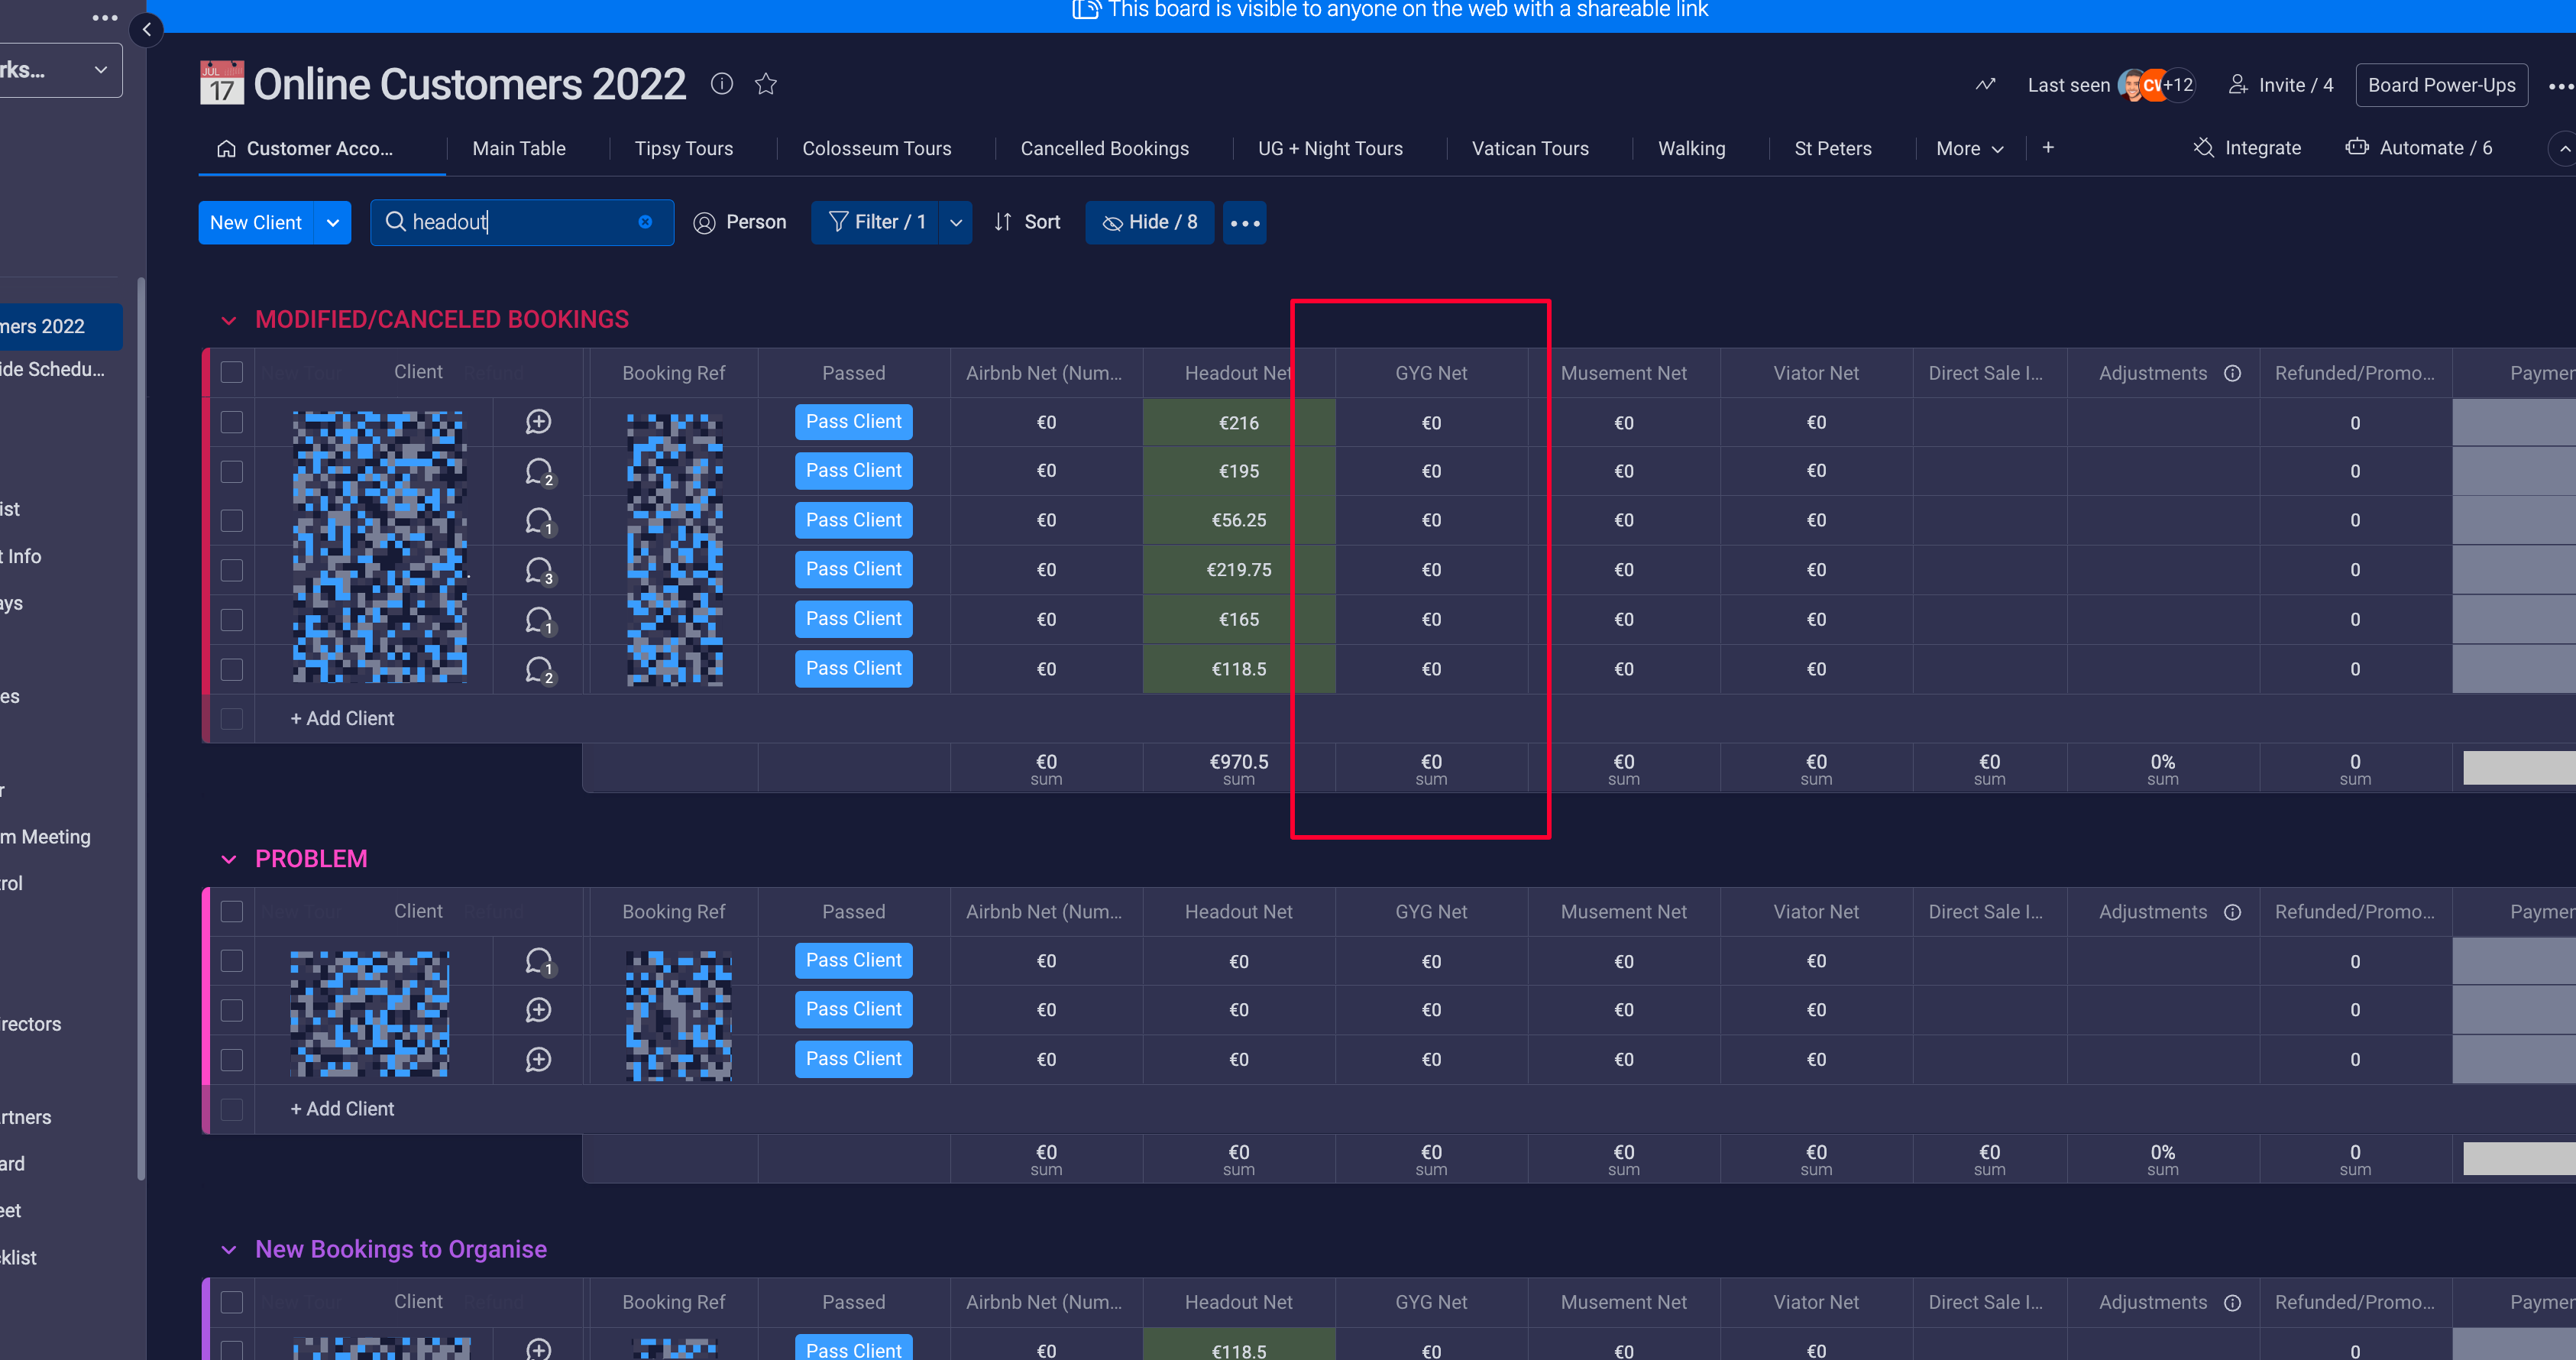Screen dimensions: 2576x1360
Task: Open Automate / 6
Action: click(x=2420, y=148)
